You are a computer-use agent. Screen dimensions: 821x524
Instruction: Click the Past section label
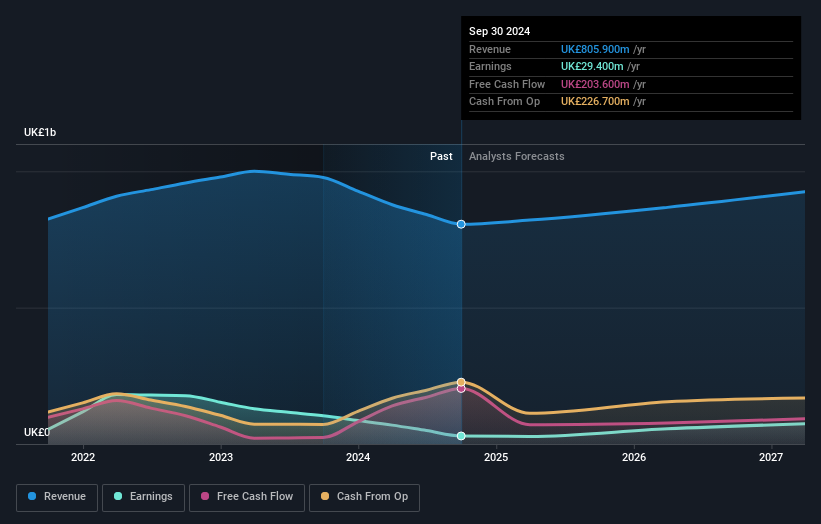tap(441, 156)
